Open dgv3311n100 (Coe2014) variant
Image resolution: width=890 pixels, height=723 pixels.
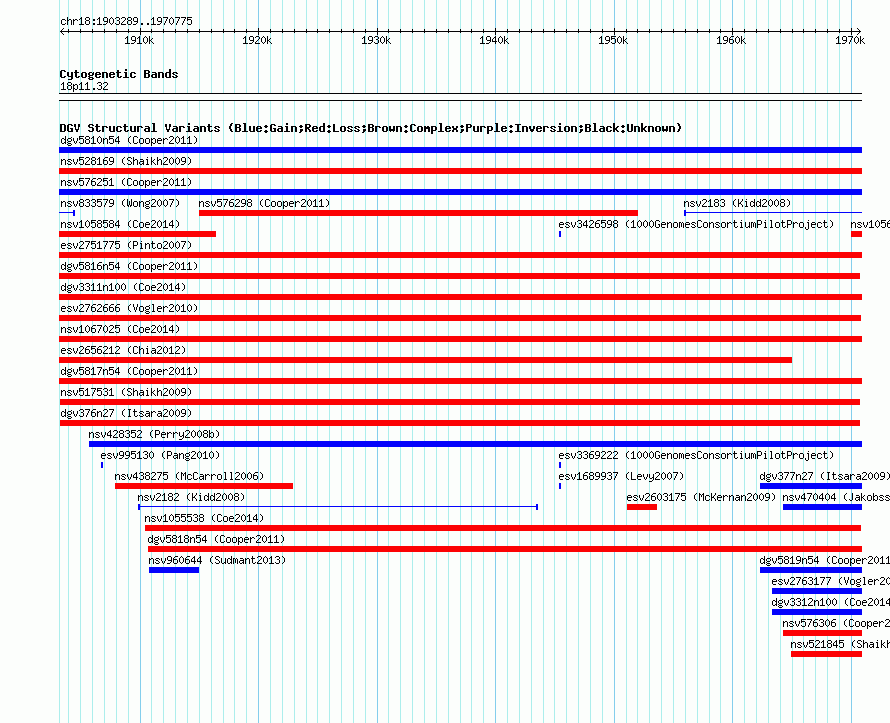click(123, 287)
